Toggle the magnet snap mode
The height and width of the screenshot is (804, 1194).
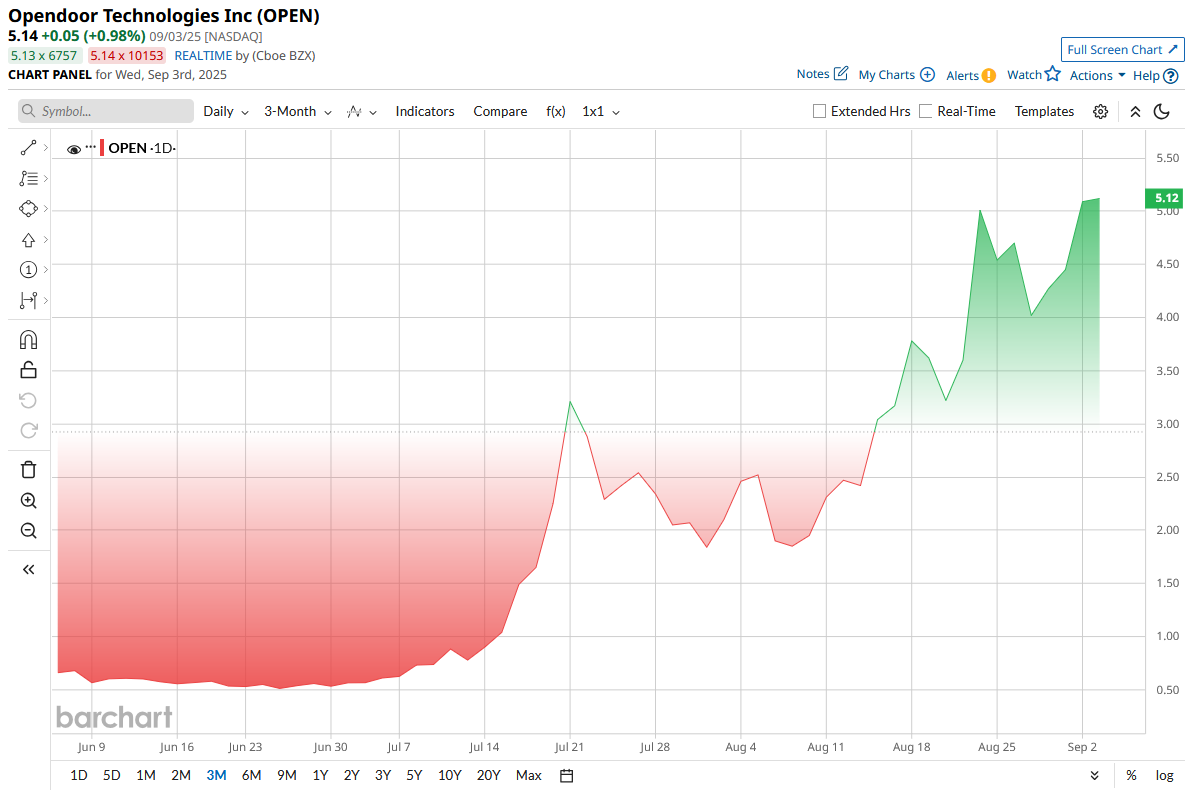coord(28,340)
